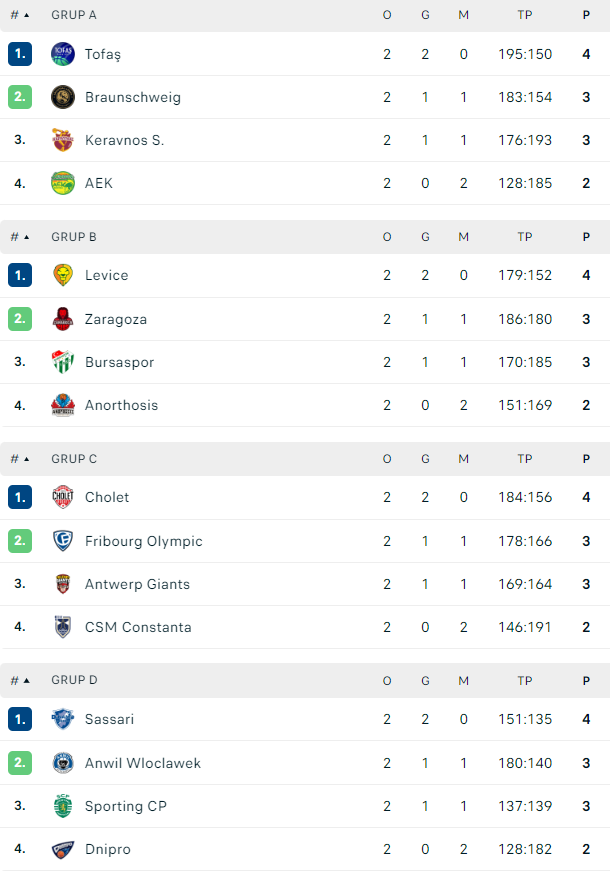Screen dimensions: 610x873
Task: Open Anwil Wloclawek team link
Action: point(142,763)
